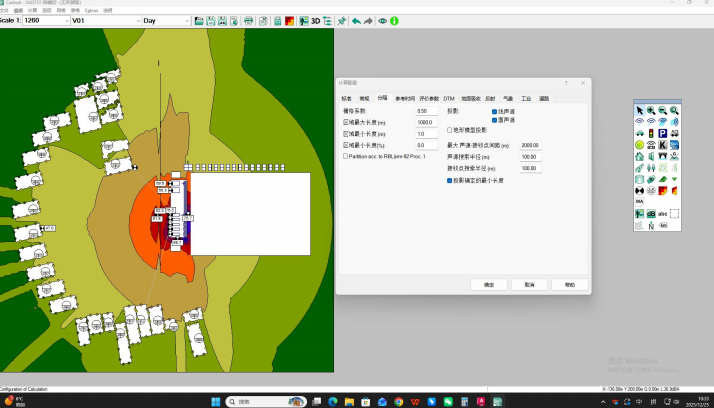The height and width of the screenshot is (408, 714).
Task: Switch to the 工业 tab
Action: (526, 98)
